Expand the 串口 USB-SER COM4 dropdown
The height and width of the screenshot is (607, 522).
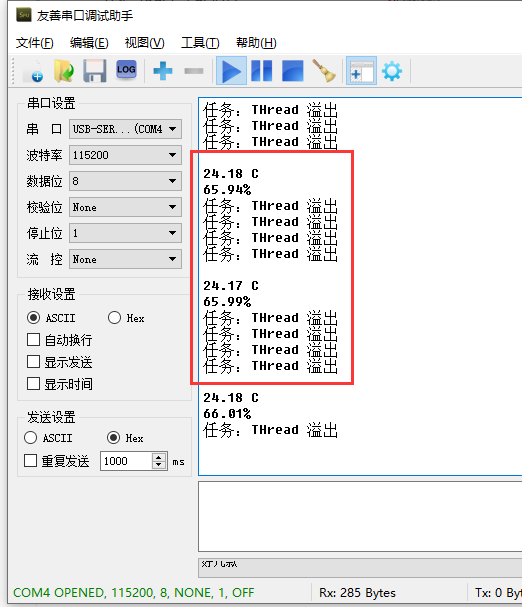[125, 129]
